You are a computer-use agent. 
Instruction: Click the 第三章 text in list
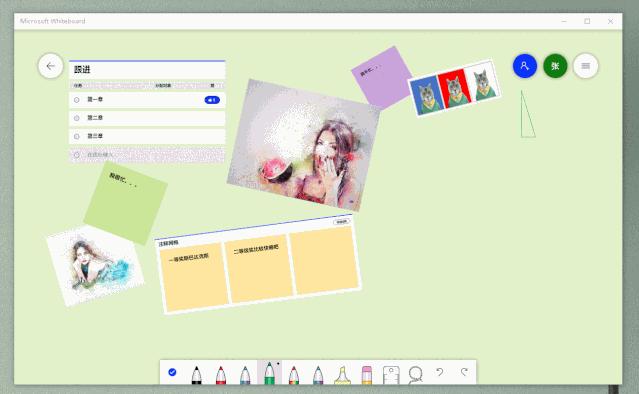(x=95, y=136)
